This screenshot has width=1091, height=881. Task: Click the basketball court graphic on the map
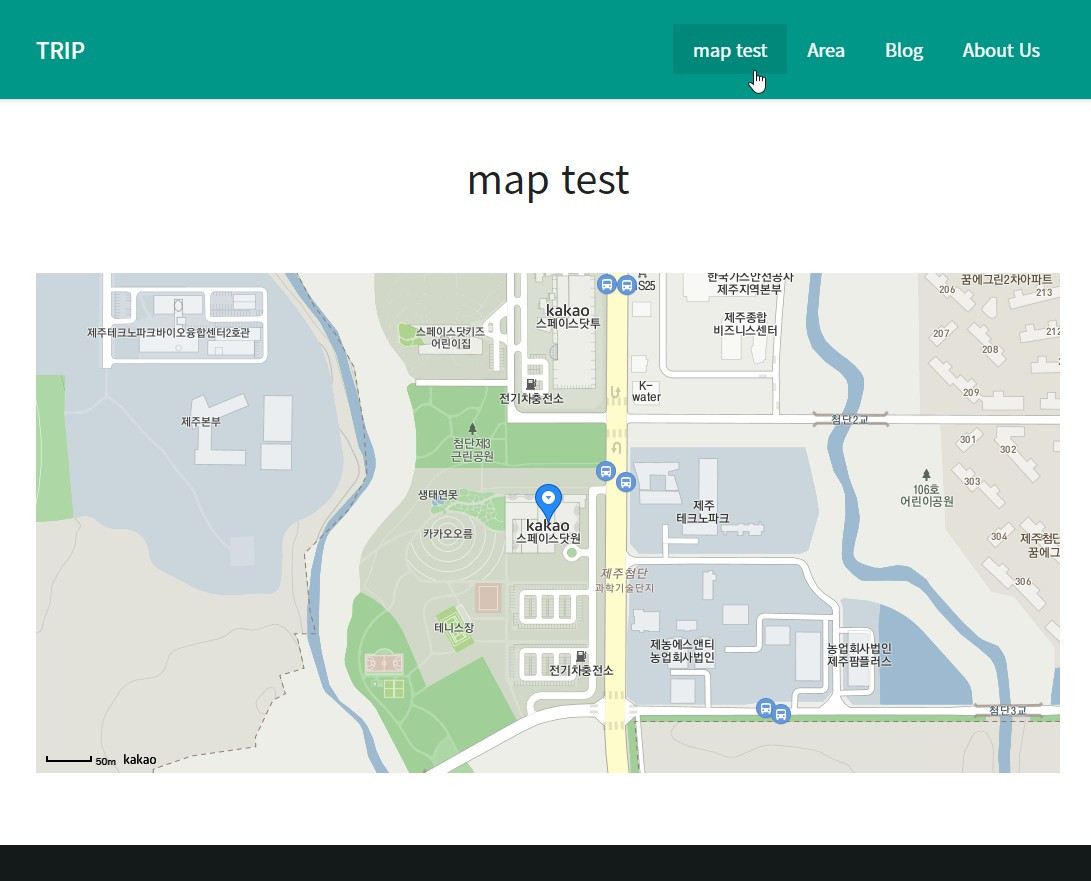tap(383, 663)
